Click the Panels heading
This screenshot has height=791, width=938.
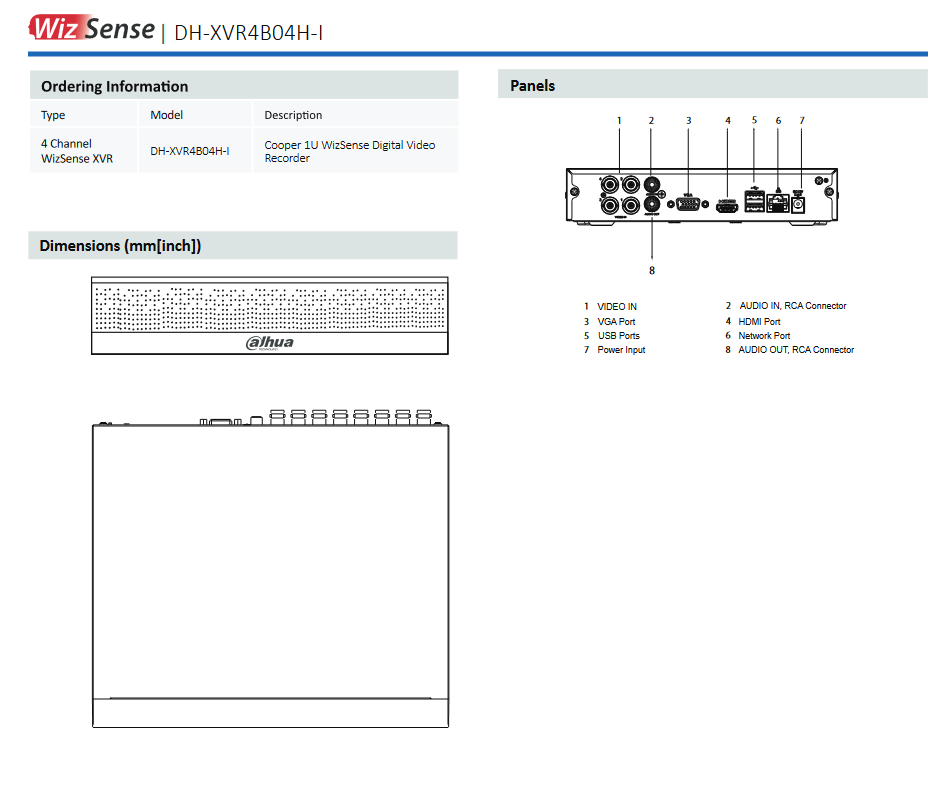(532, 86)
